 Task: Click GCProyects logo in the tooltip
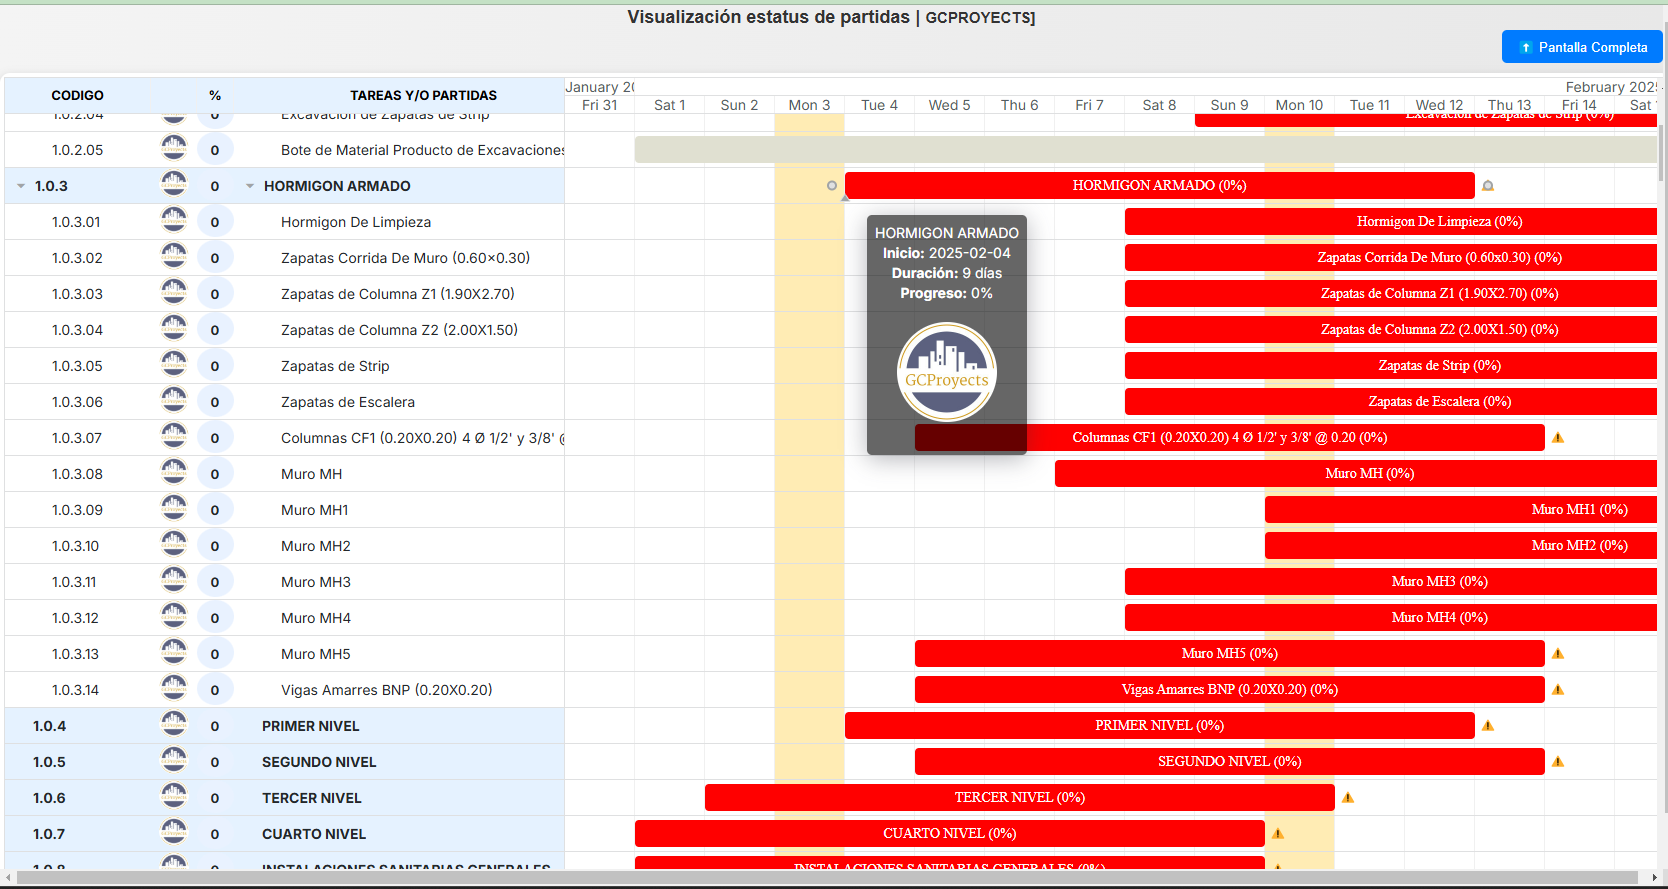pos(946,372)
